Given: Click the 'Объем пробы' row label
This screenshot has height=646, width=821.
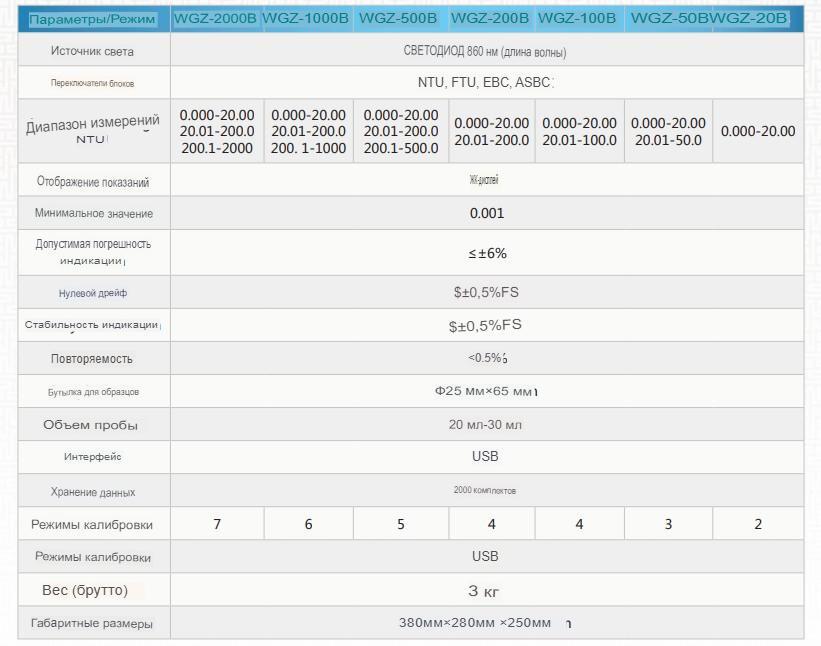Looking at the screenshot, I should click(x=90, y=425).
